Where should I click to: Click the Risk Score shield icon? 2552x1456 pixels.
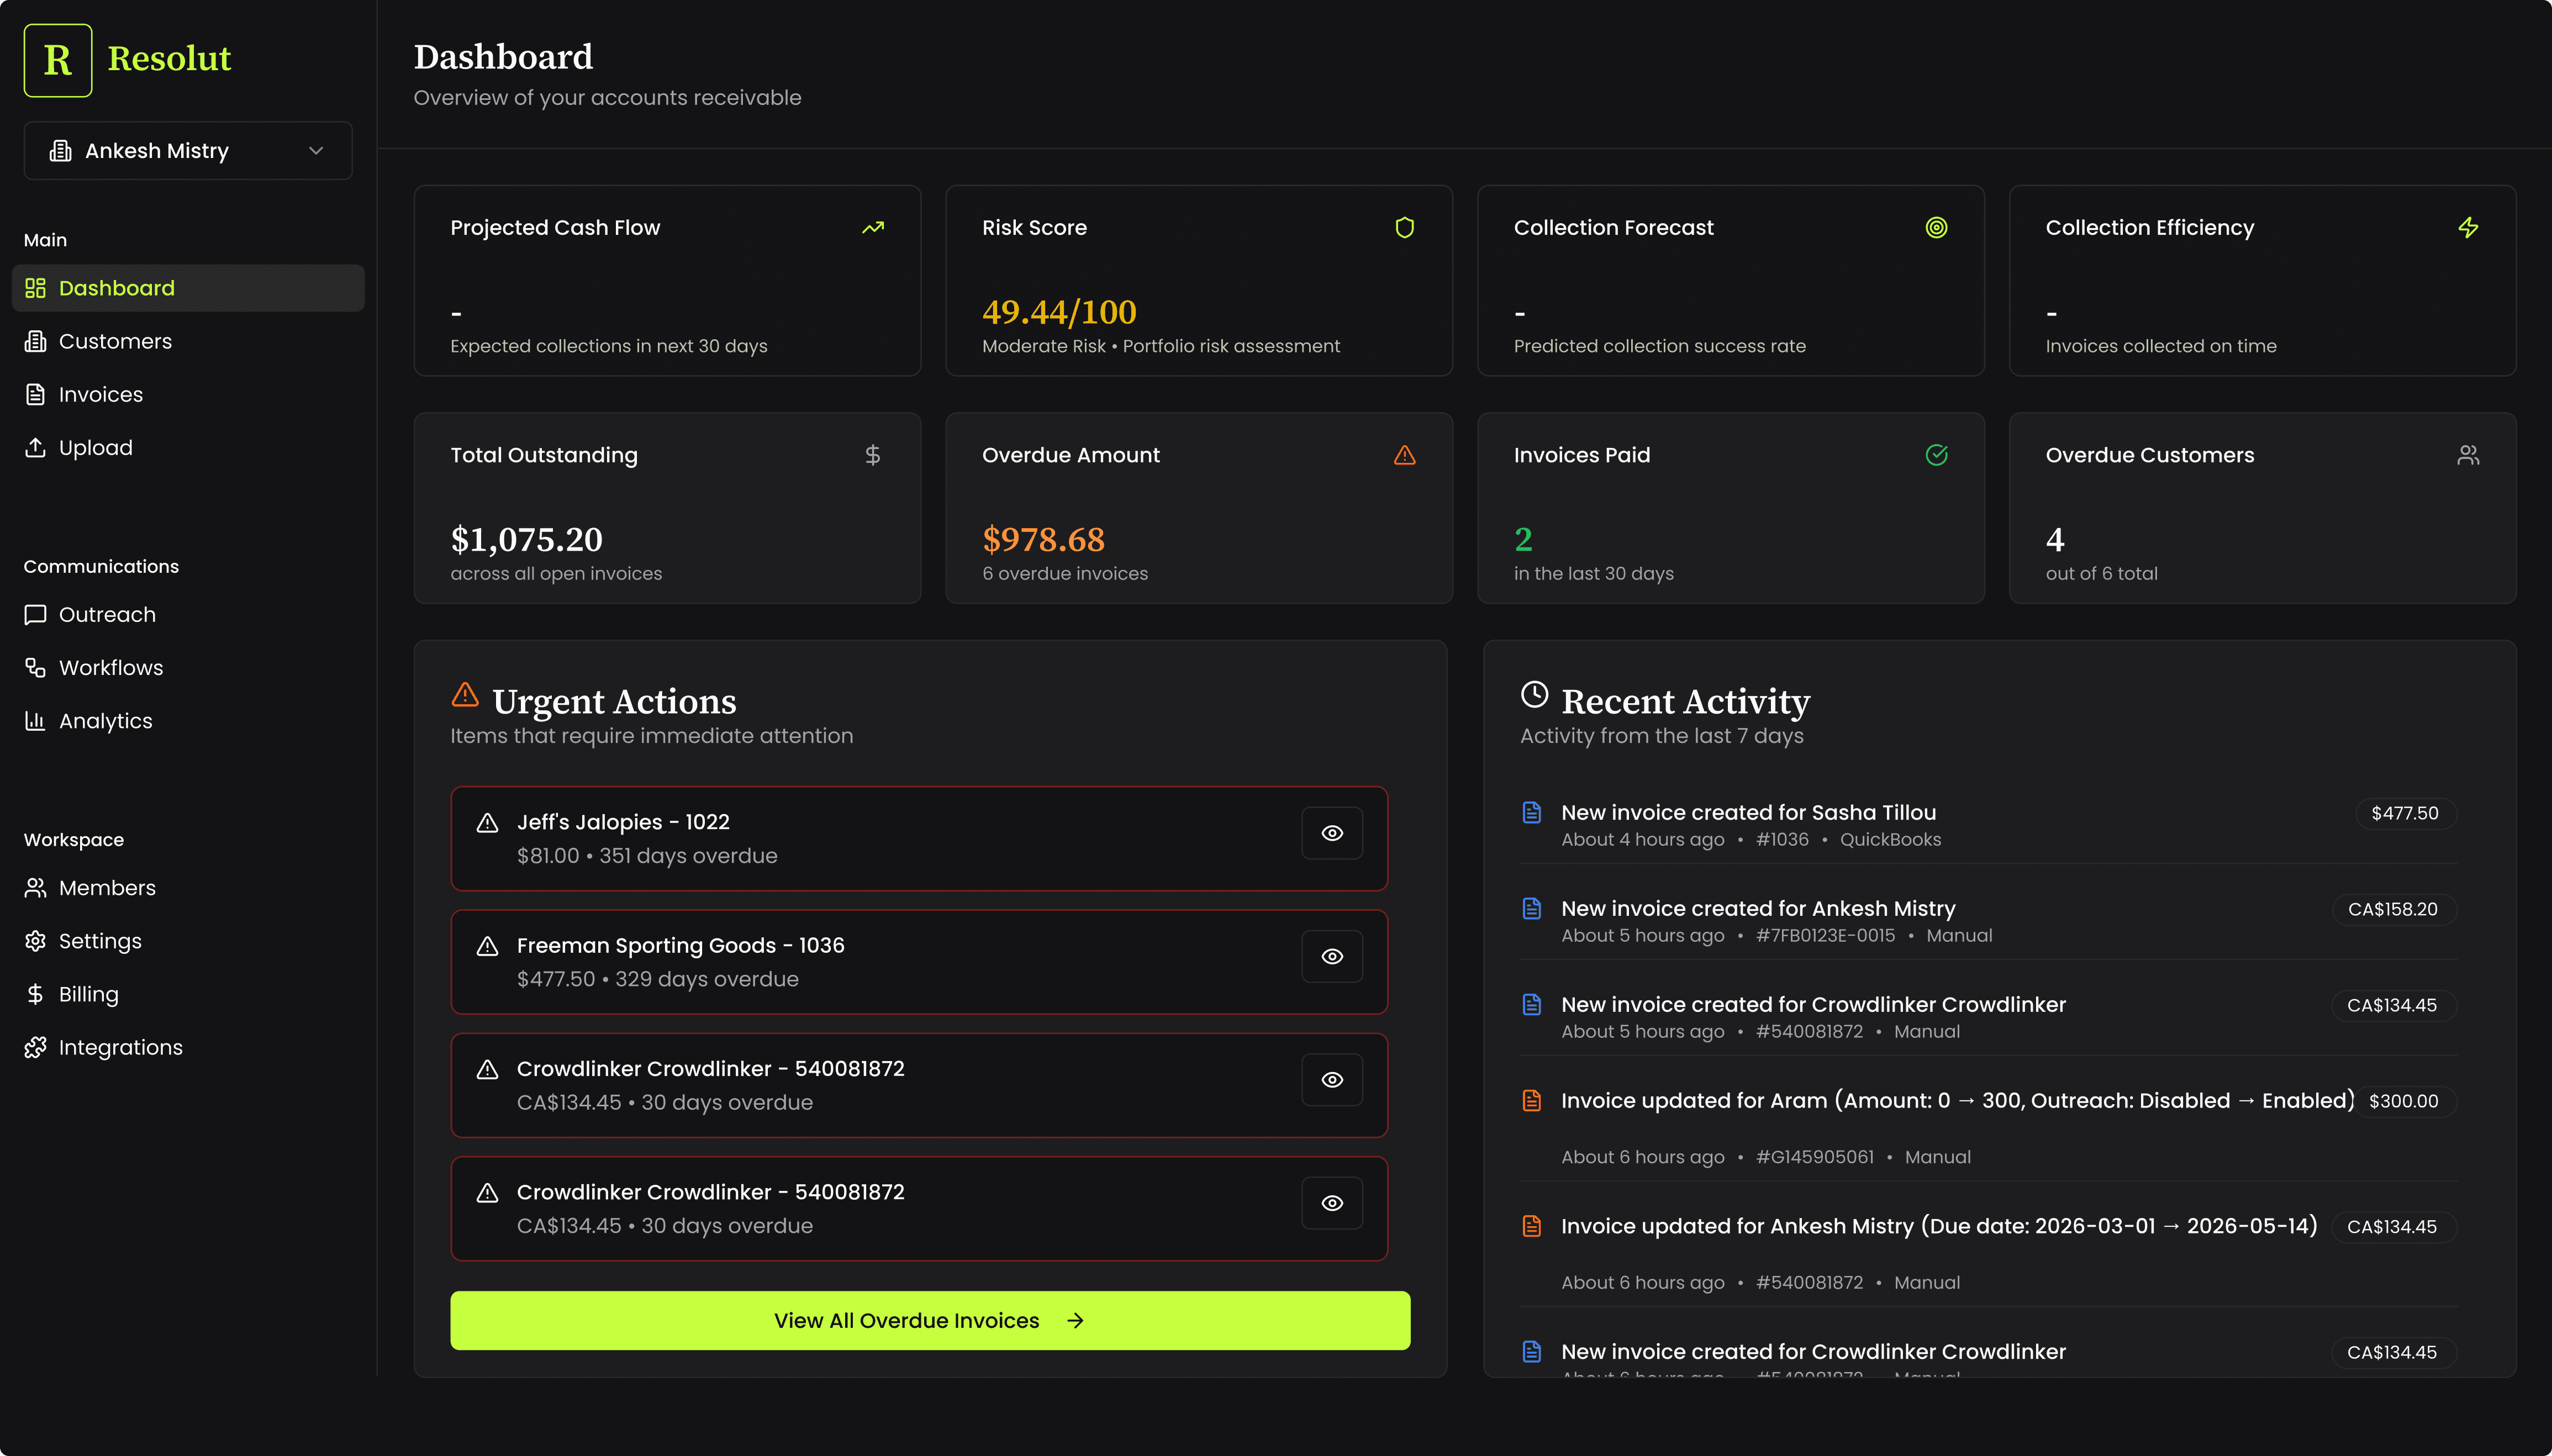pos(1404,228)
